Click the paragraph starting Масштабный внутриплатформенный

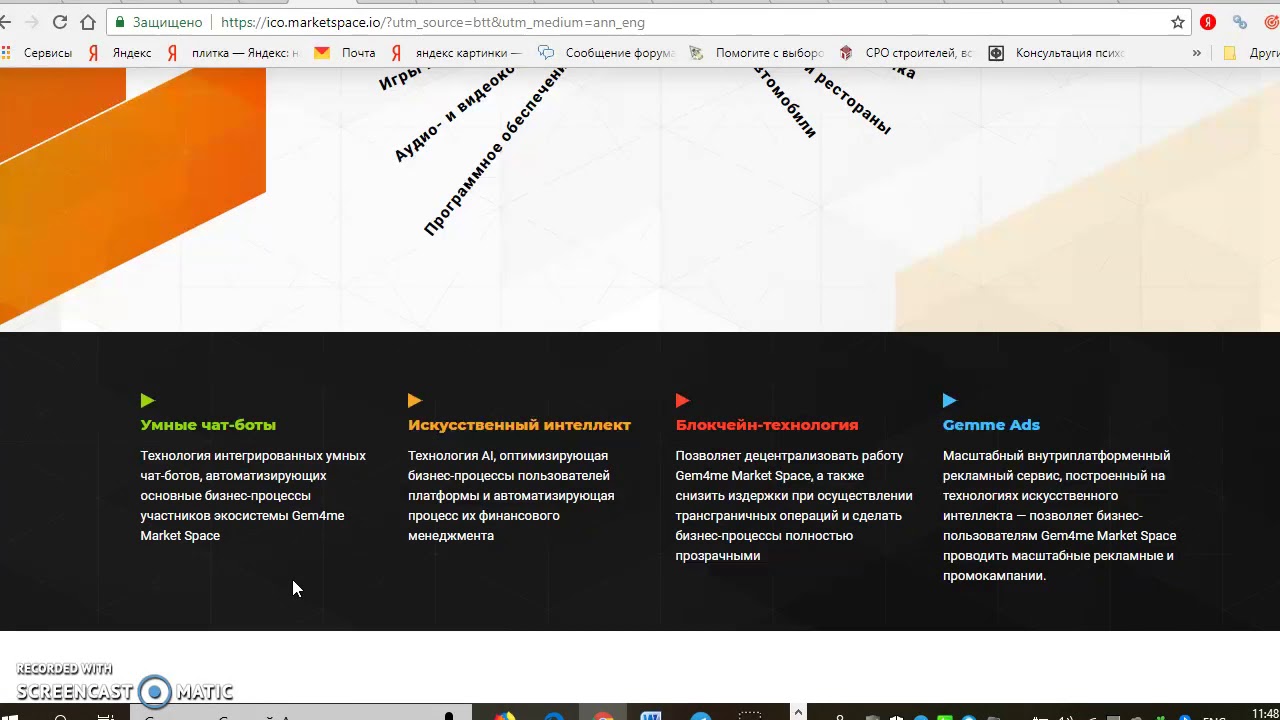tap(1059, 516)
